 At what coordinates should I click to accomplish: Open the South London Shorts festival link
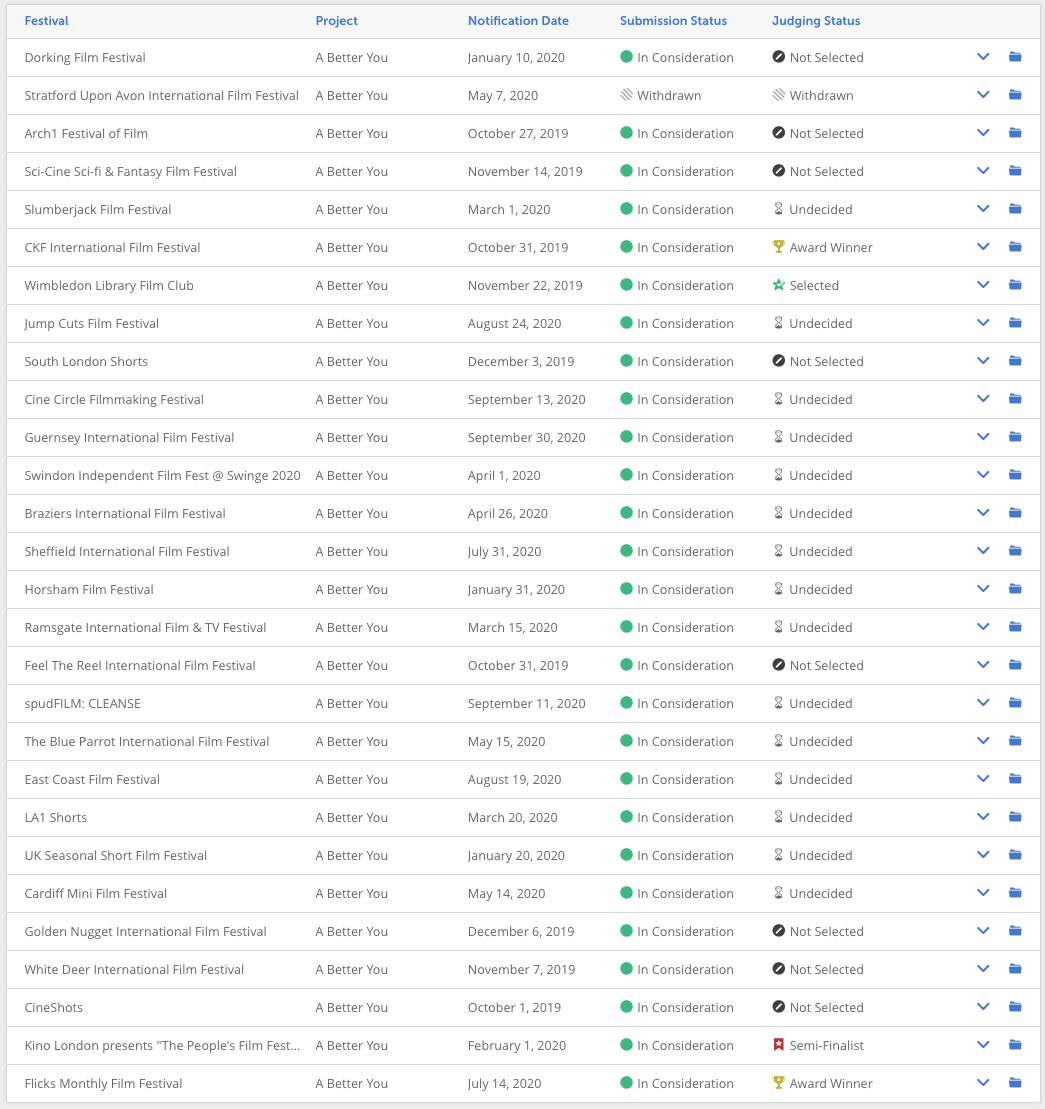point(86,361)
